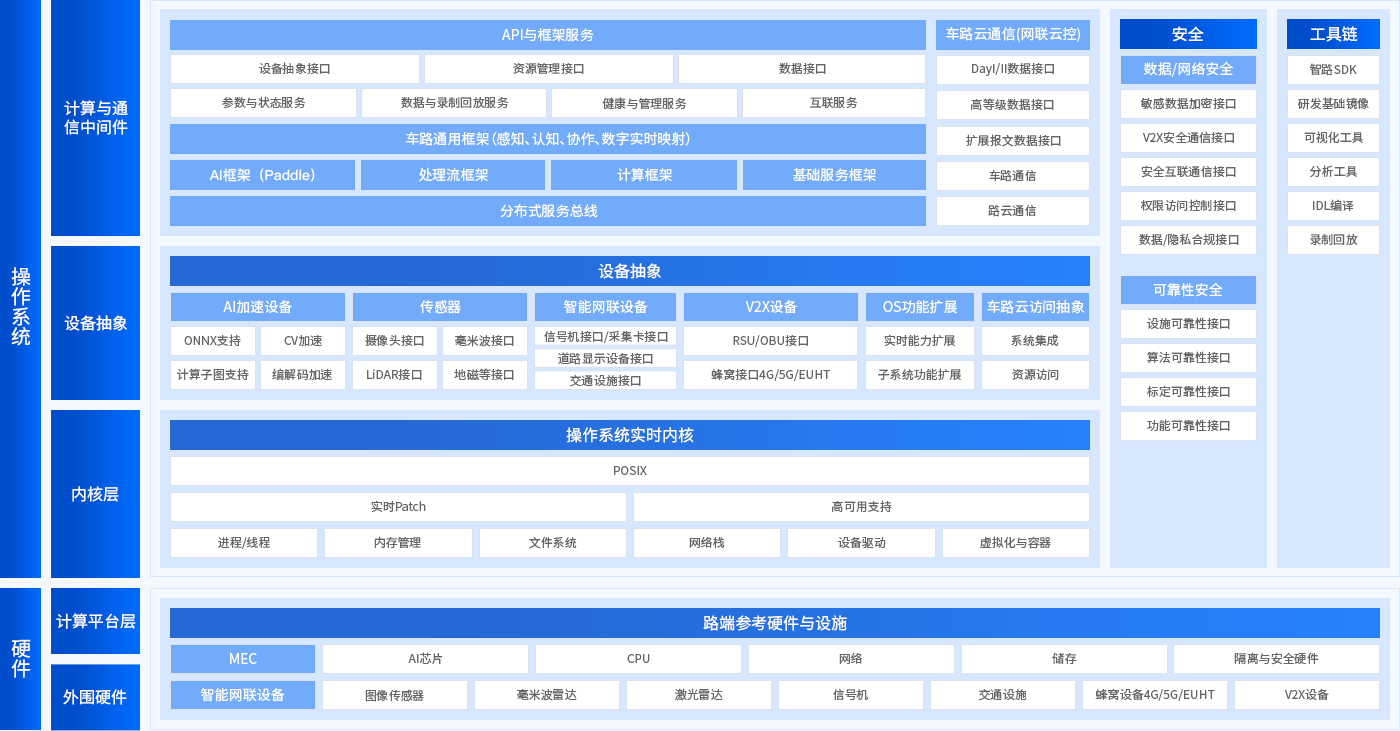Select the 分布式服务总线 bar

548,211
